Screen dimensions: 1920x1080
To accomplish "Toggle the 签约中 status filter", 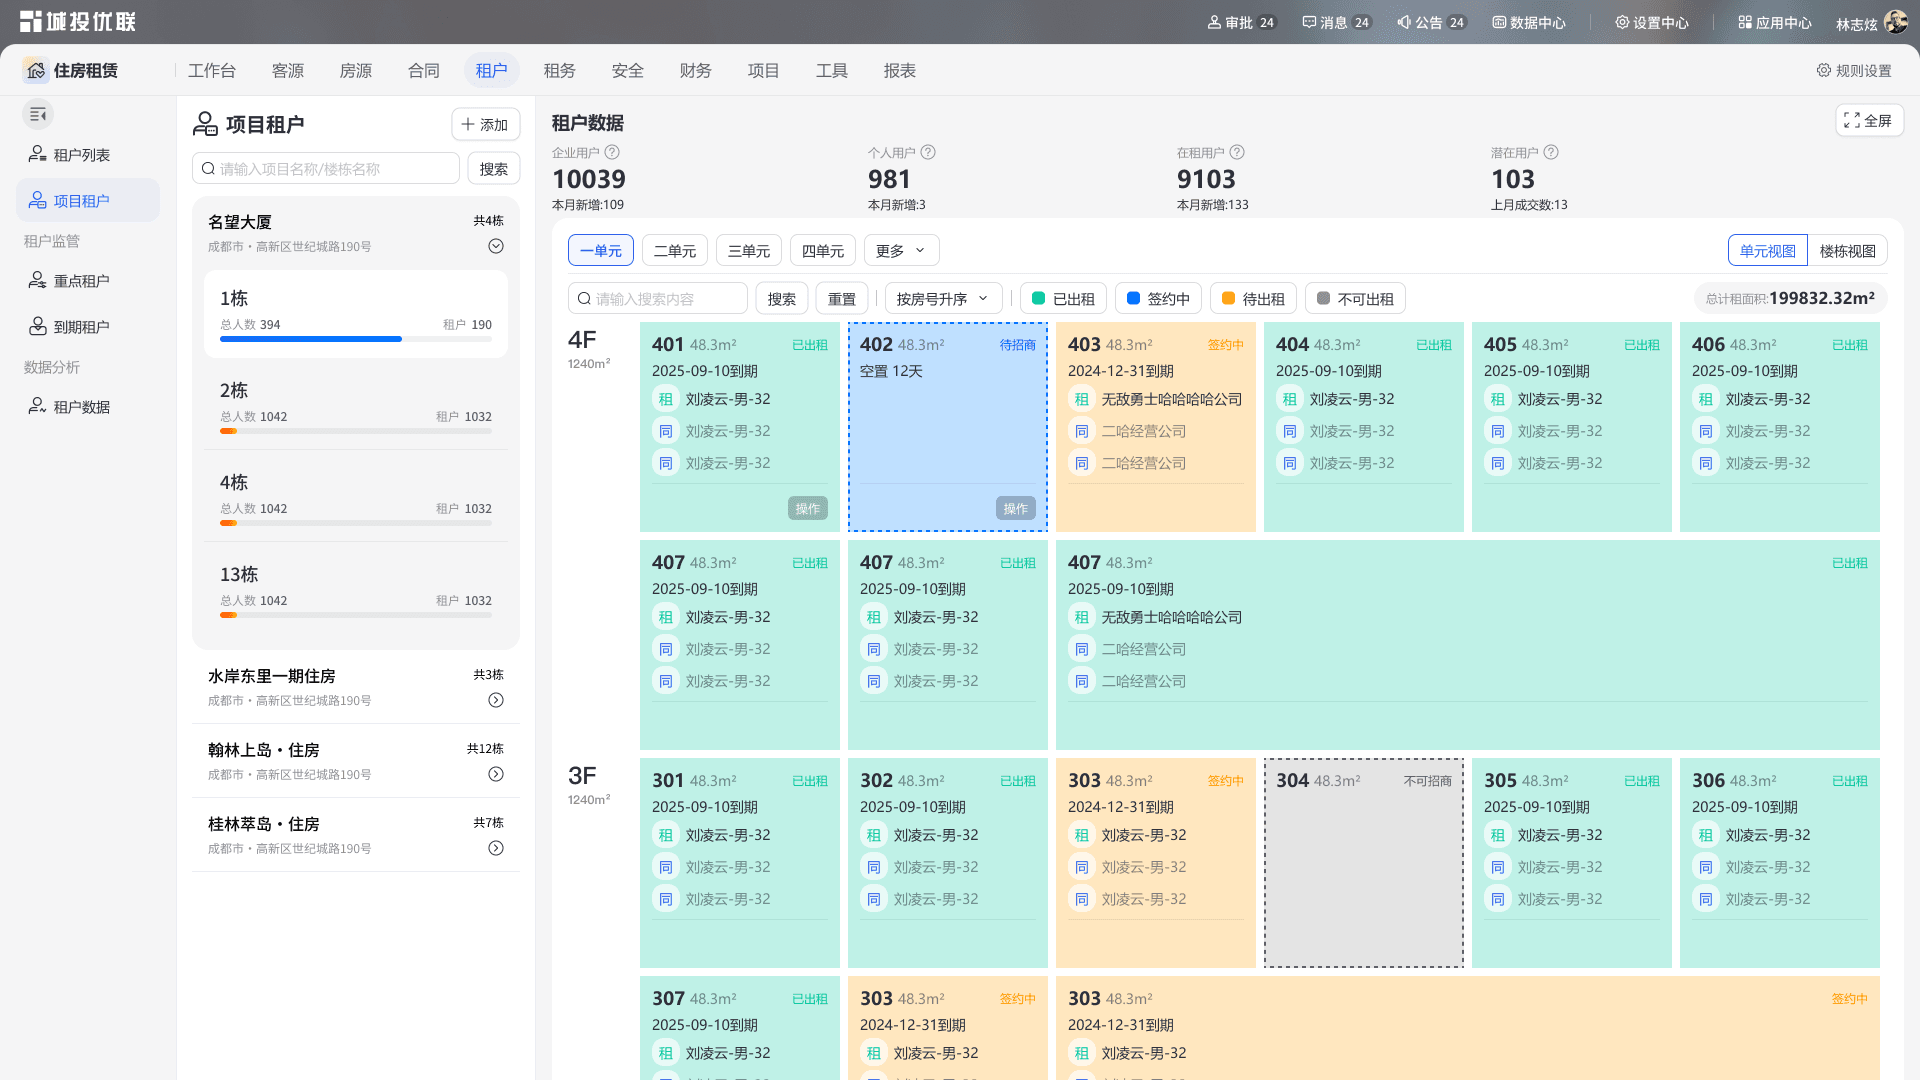I will click(x=1158, y=298).
